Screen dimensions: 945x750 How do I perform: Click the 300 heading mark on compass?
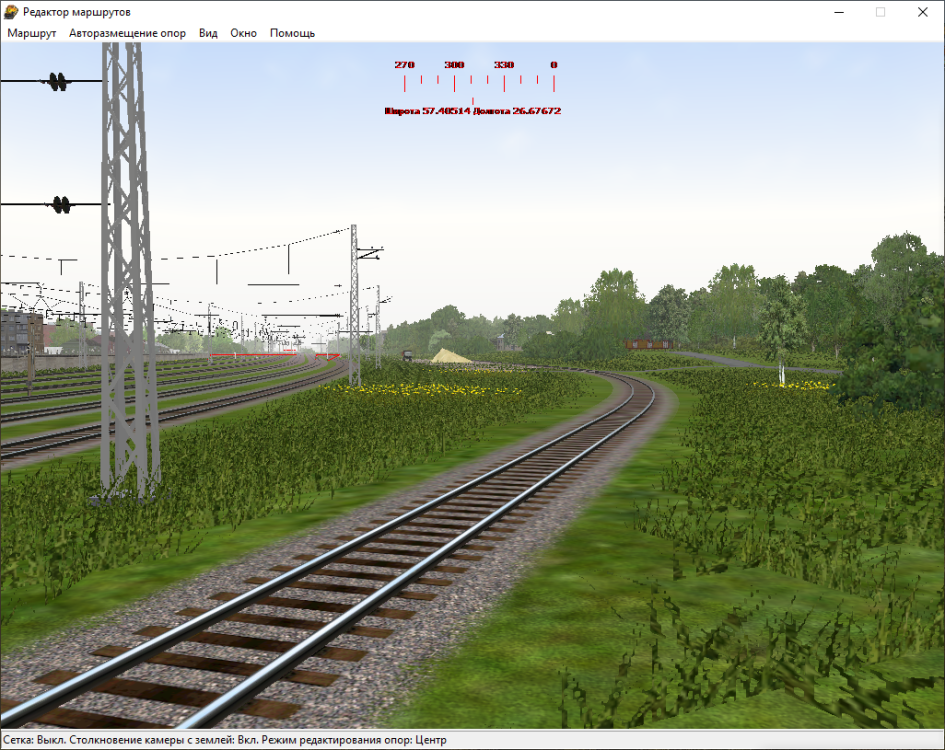coord(454,65)
